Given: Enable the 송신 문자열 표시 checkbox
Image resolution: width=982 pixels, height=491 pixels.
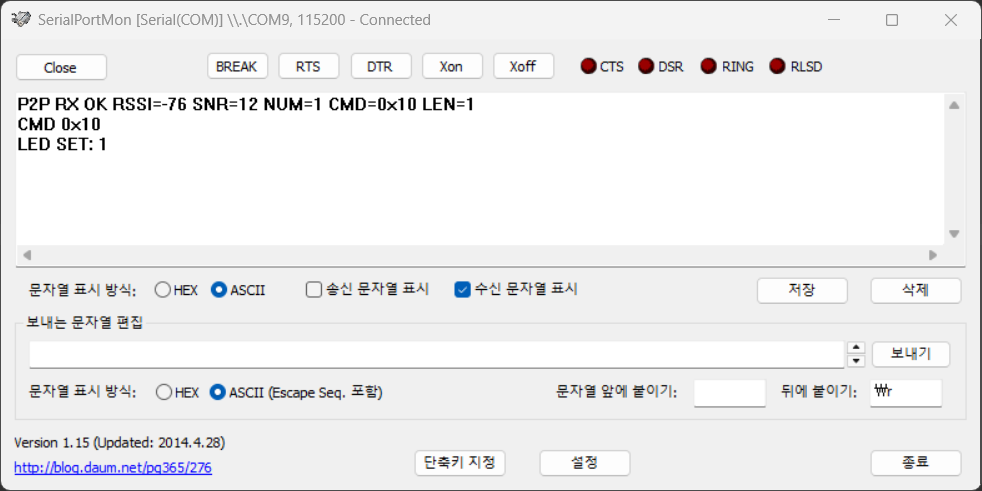Looking at the screenshot, I should click(x=313, y=289).
